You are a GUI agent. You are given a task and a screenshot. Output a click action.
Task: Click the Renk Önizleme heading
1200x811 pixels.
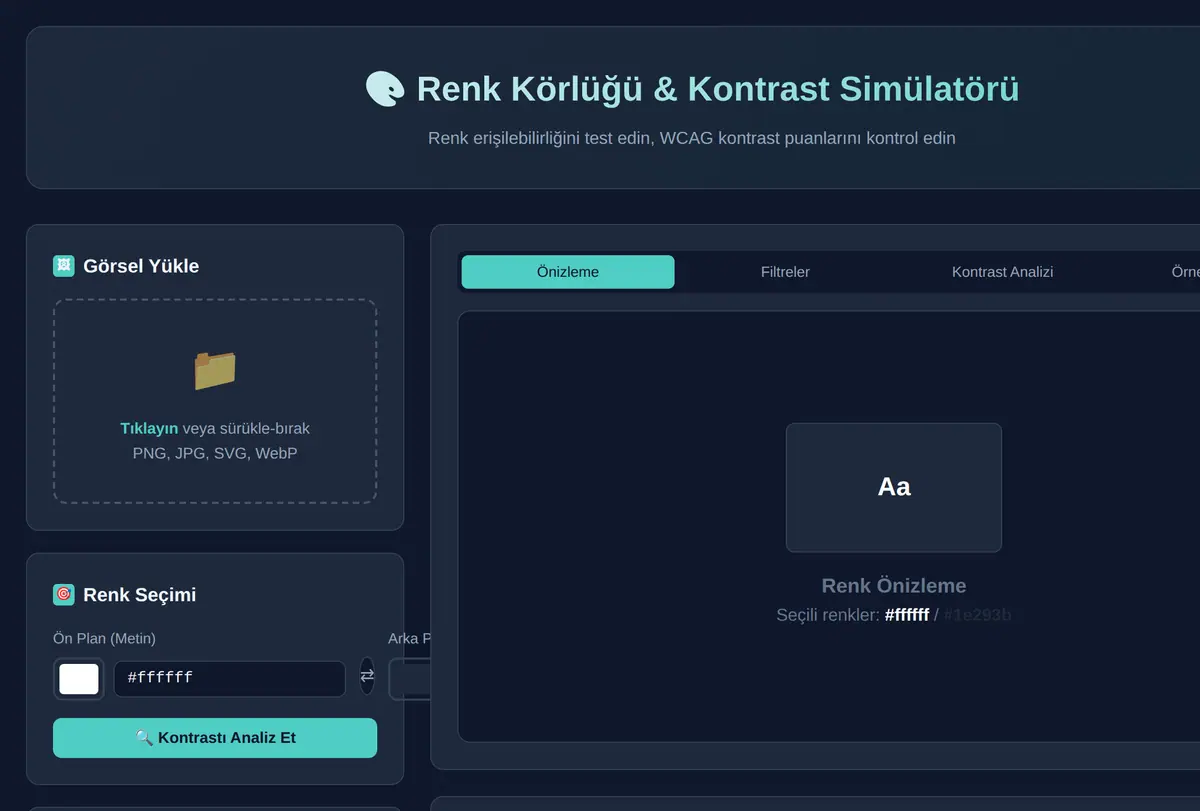pos(894,586)
